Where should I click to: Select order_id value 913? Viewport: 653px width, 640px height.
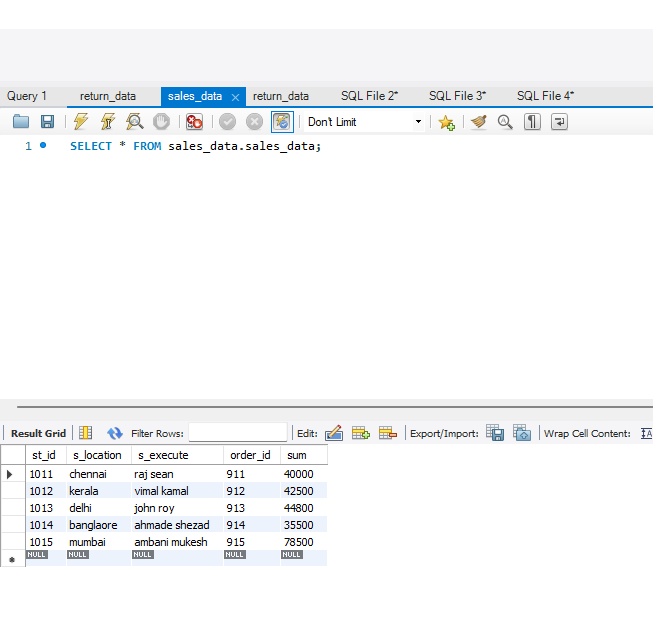252,508
